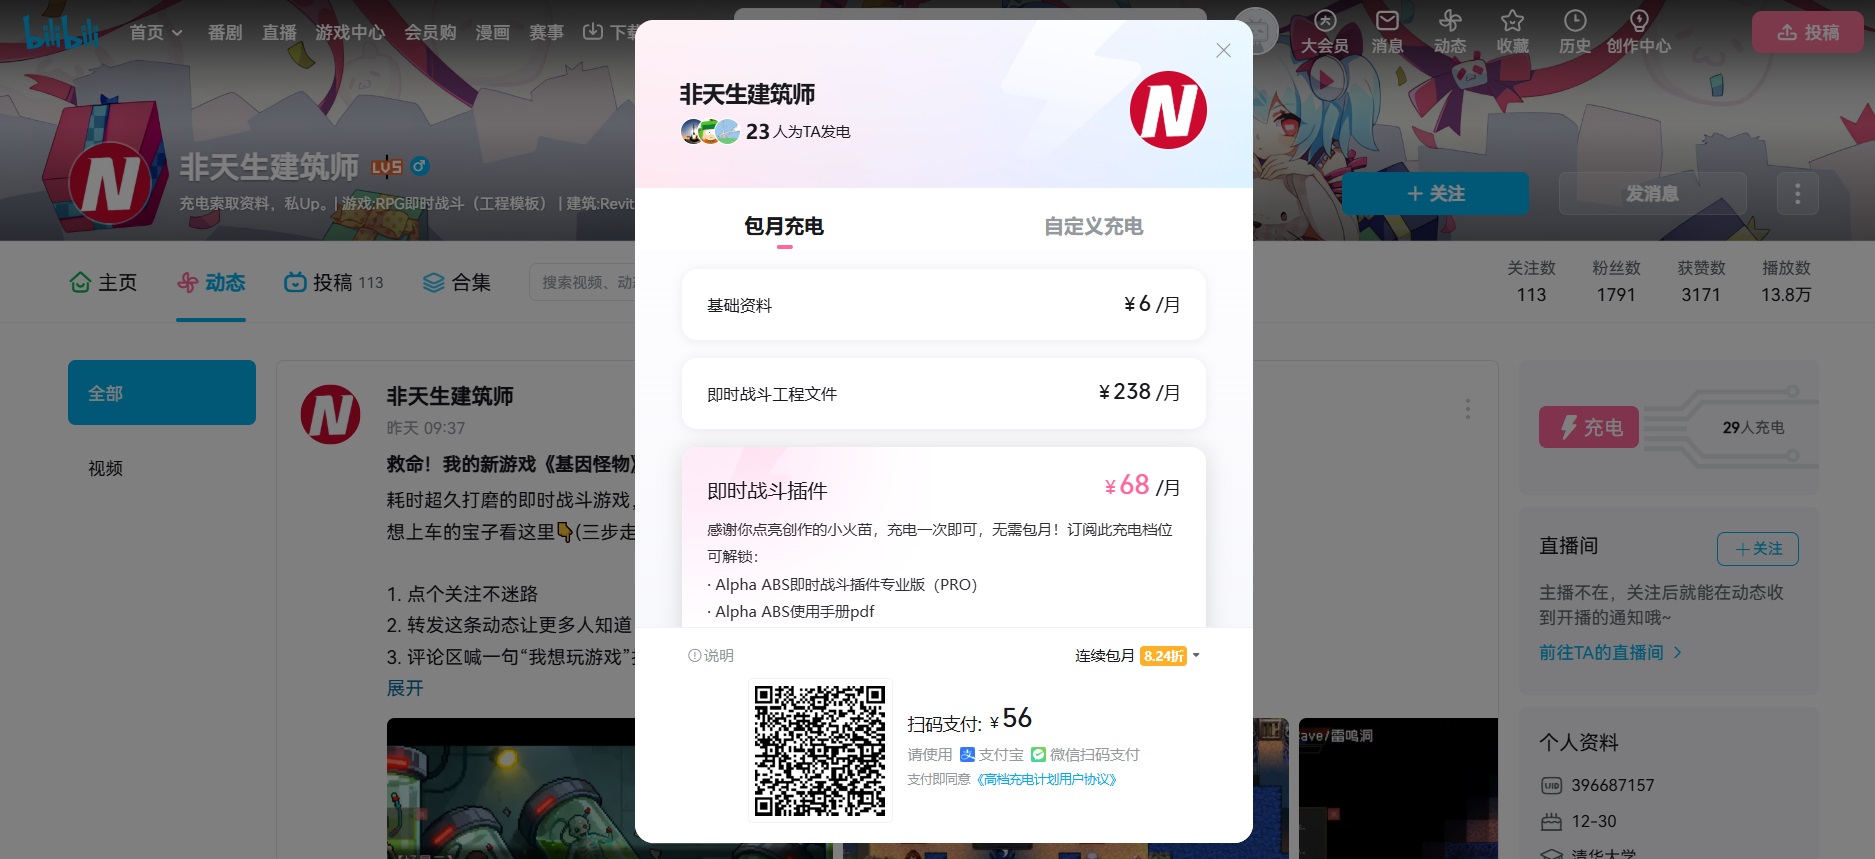Expand the post with 展开

coord(405,688)
